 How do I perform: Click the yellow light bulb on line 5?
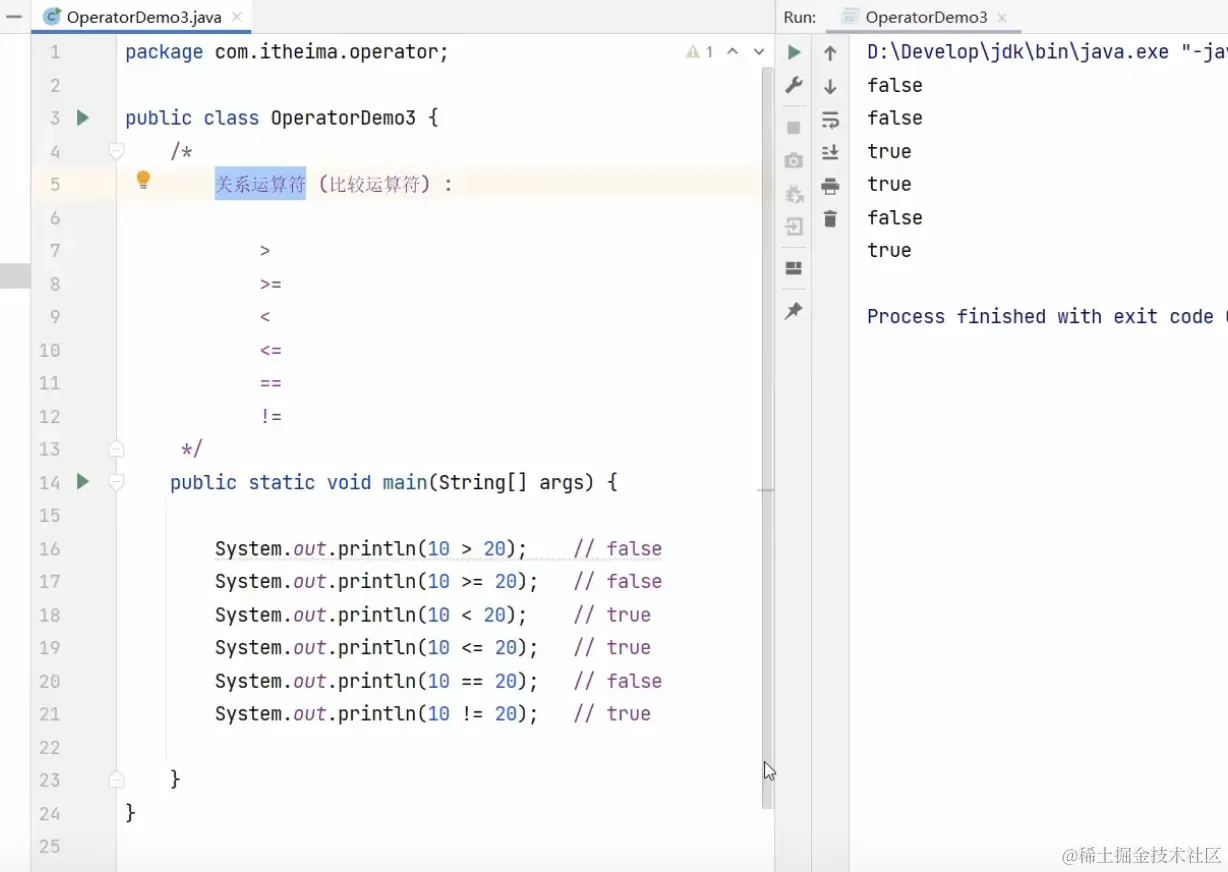[x=143, y=180]
